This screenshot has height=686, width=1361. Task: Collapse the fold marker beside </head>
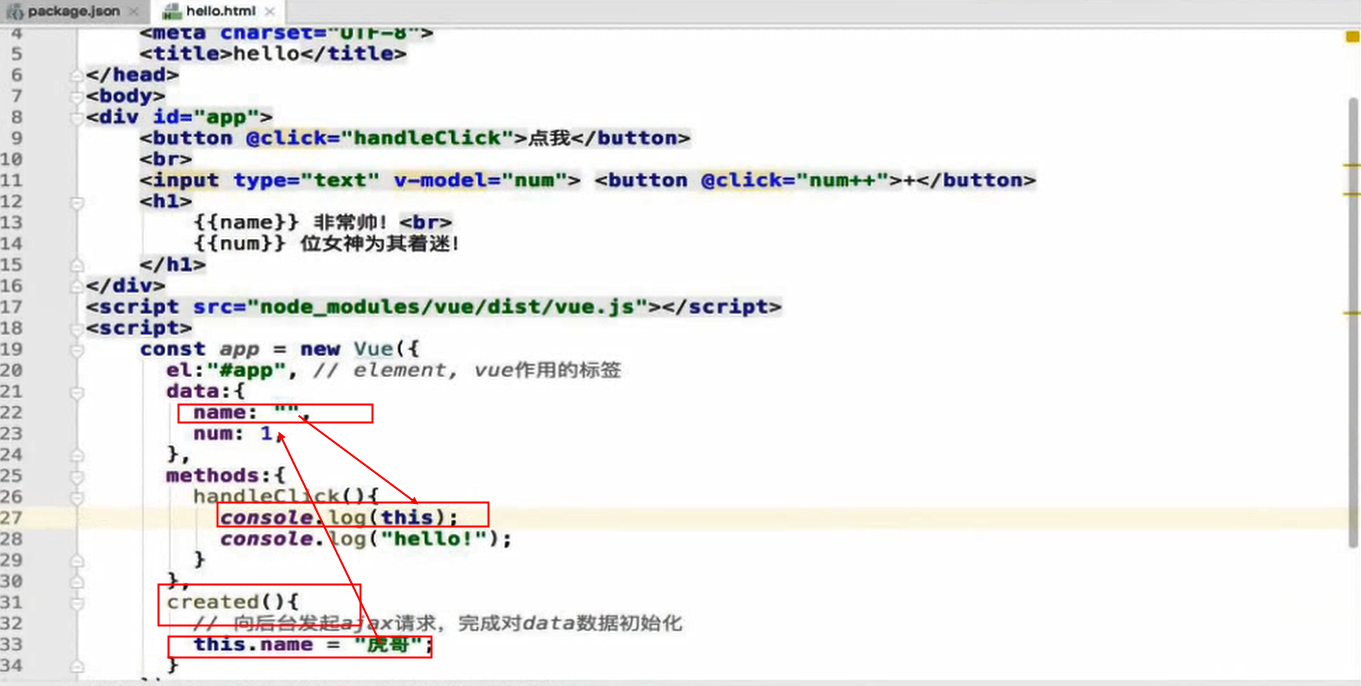pos(77,75)
